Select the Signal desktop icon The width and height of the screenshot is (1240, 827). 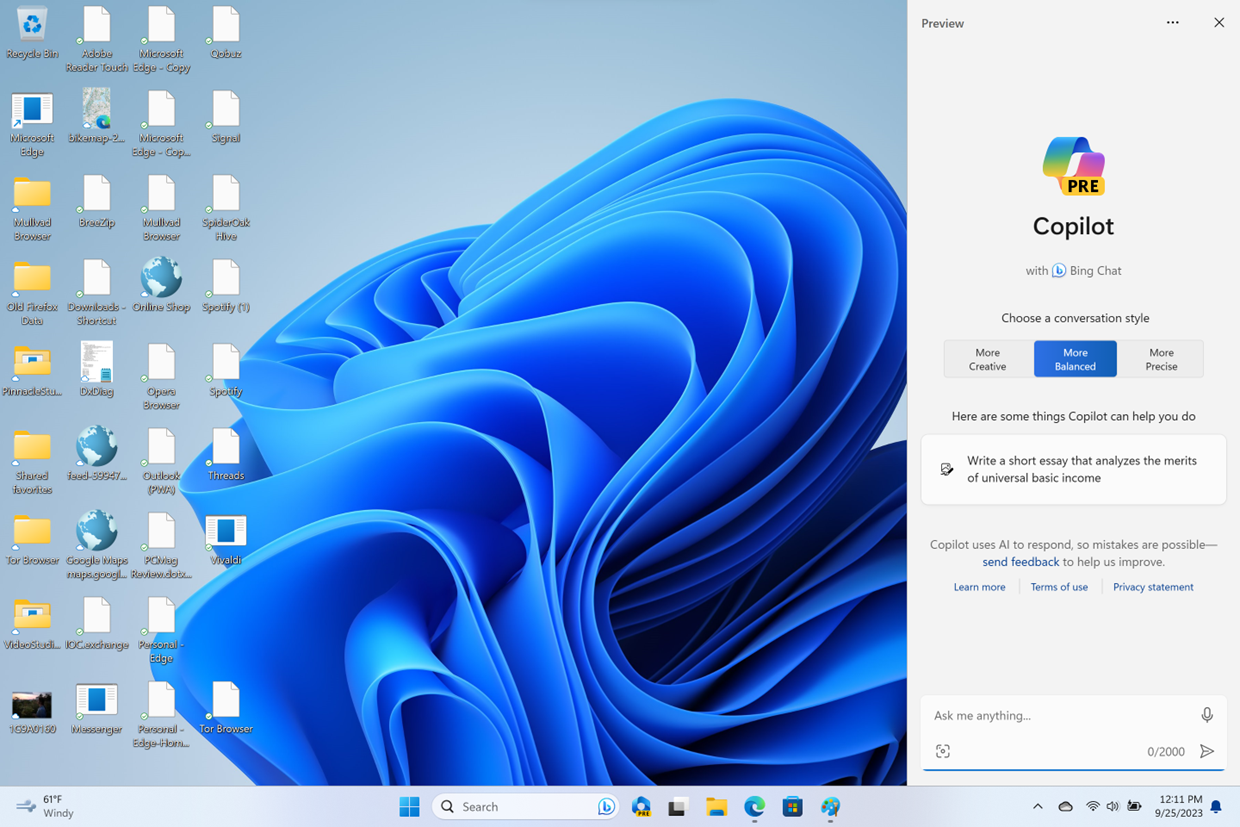click(x=226, y=117)
